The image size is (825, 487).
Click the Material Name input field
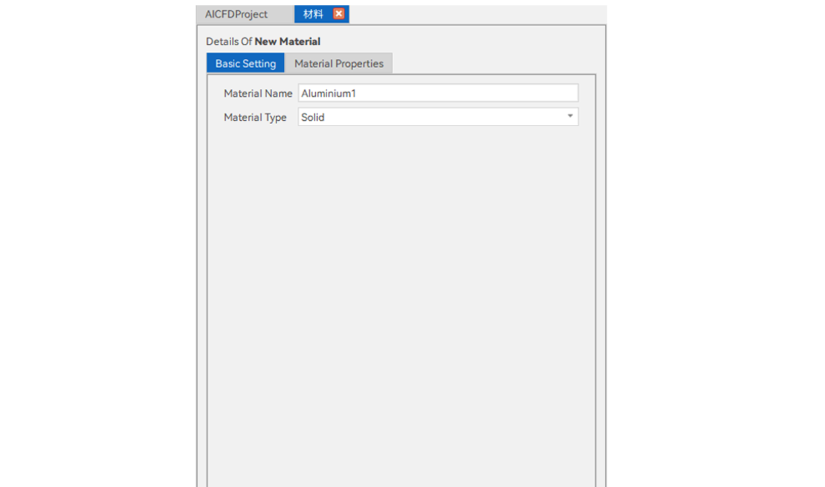pyautogui.click(x=438, y=93)
